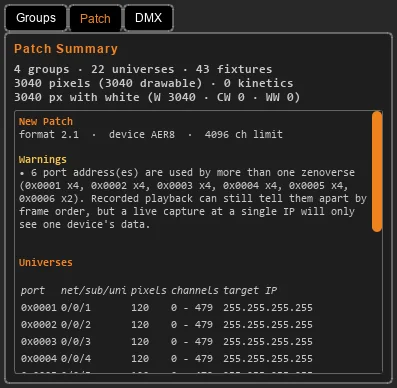Click the 'channels' column header
397x388 pixels.
tap(195, 290)
